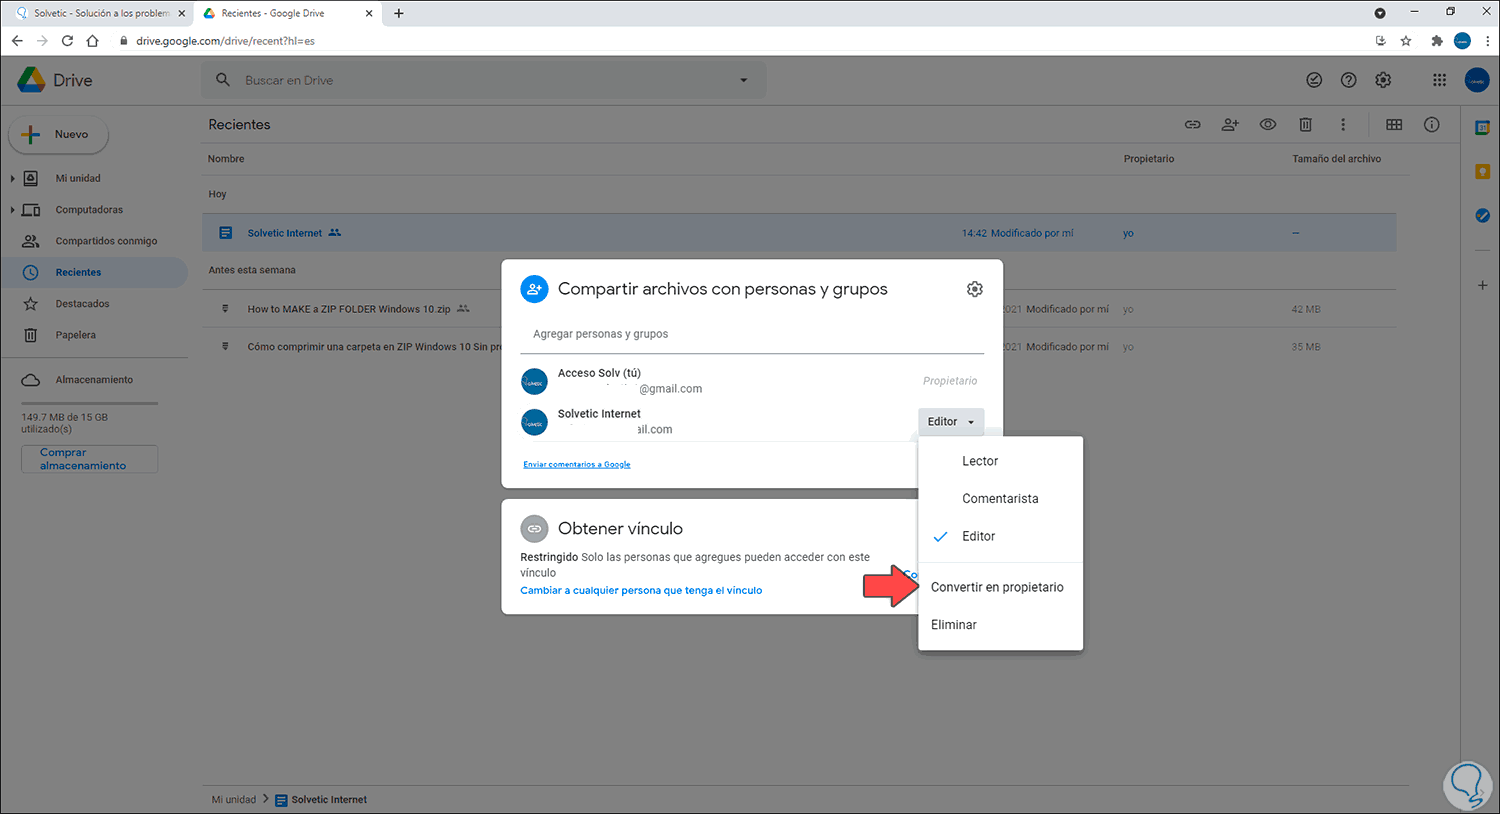Click the Google Drive logo
The width and height of the screenshot is (1500, 815).
pyautogui.click(x=31, y=80)
